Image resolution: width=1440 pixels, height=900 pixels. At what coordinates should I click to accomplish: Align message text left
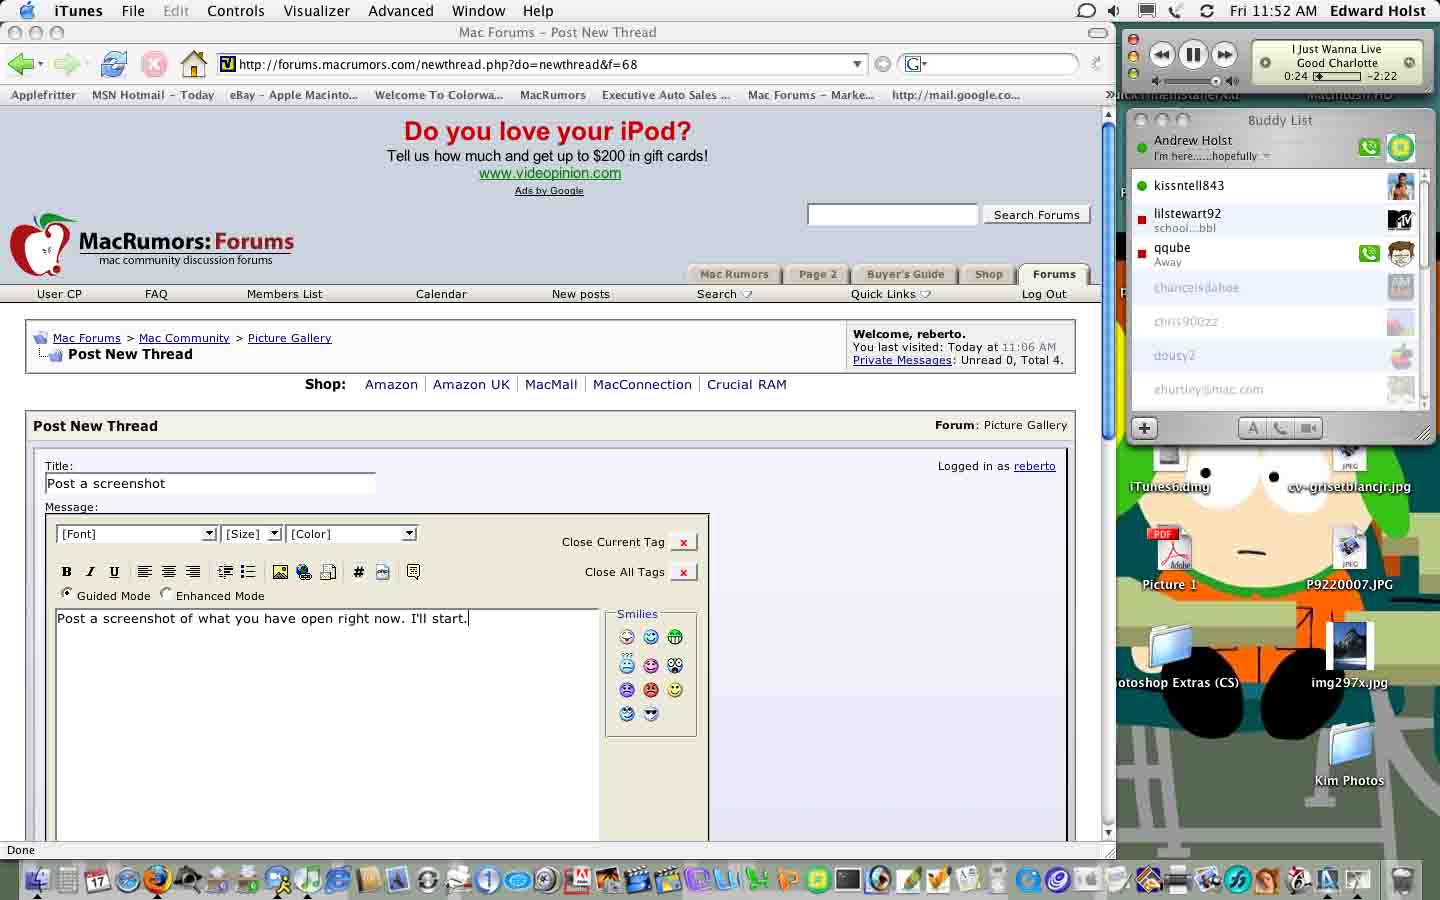(145, 572)
